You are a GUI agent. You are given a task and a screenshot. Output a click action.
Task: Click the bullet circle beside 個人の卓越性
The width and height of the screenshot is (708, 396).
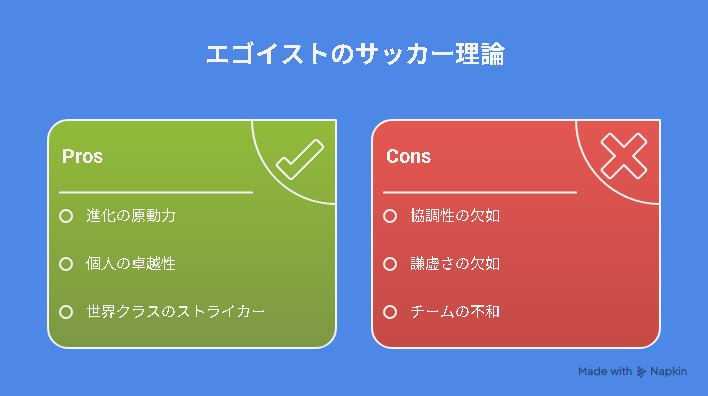tap(66, 264)
